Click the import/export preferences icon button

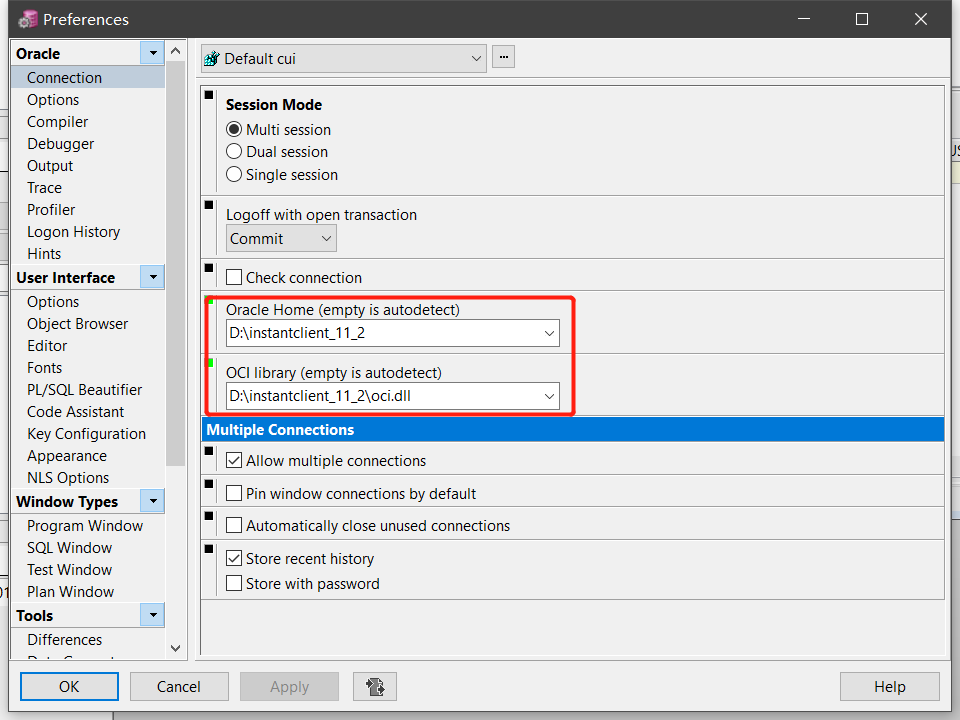pos(374,687)
